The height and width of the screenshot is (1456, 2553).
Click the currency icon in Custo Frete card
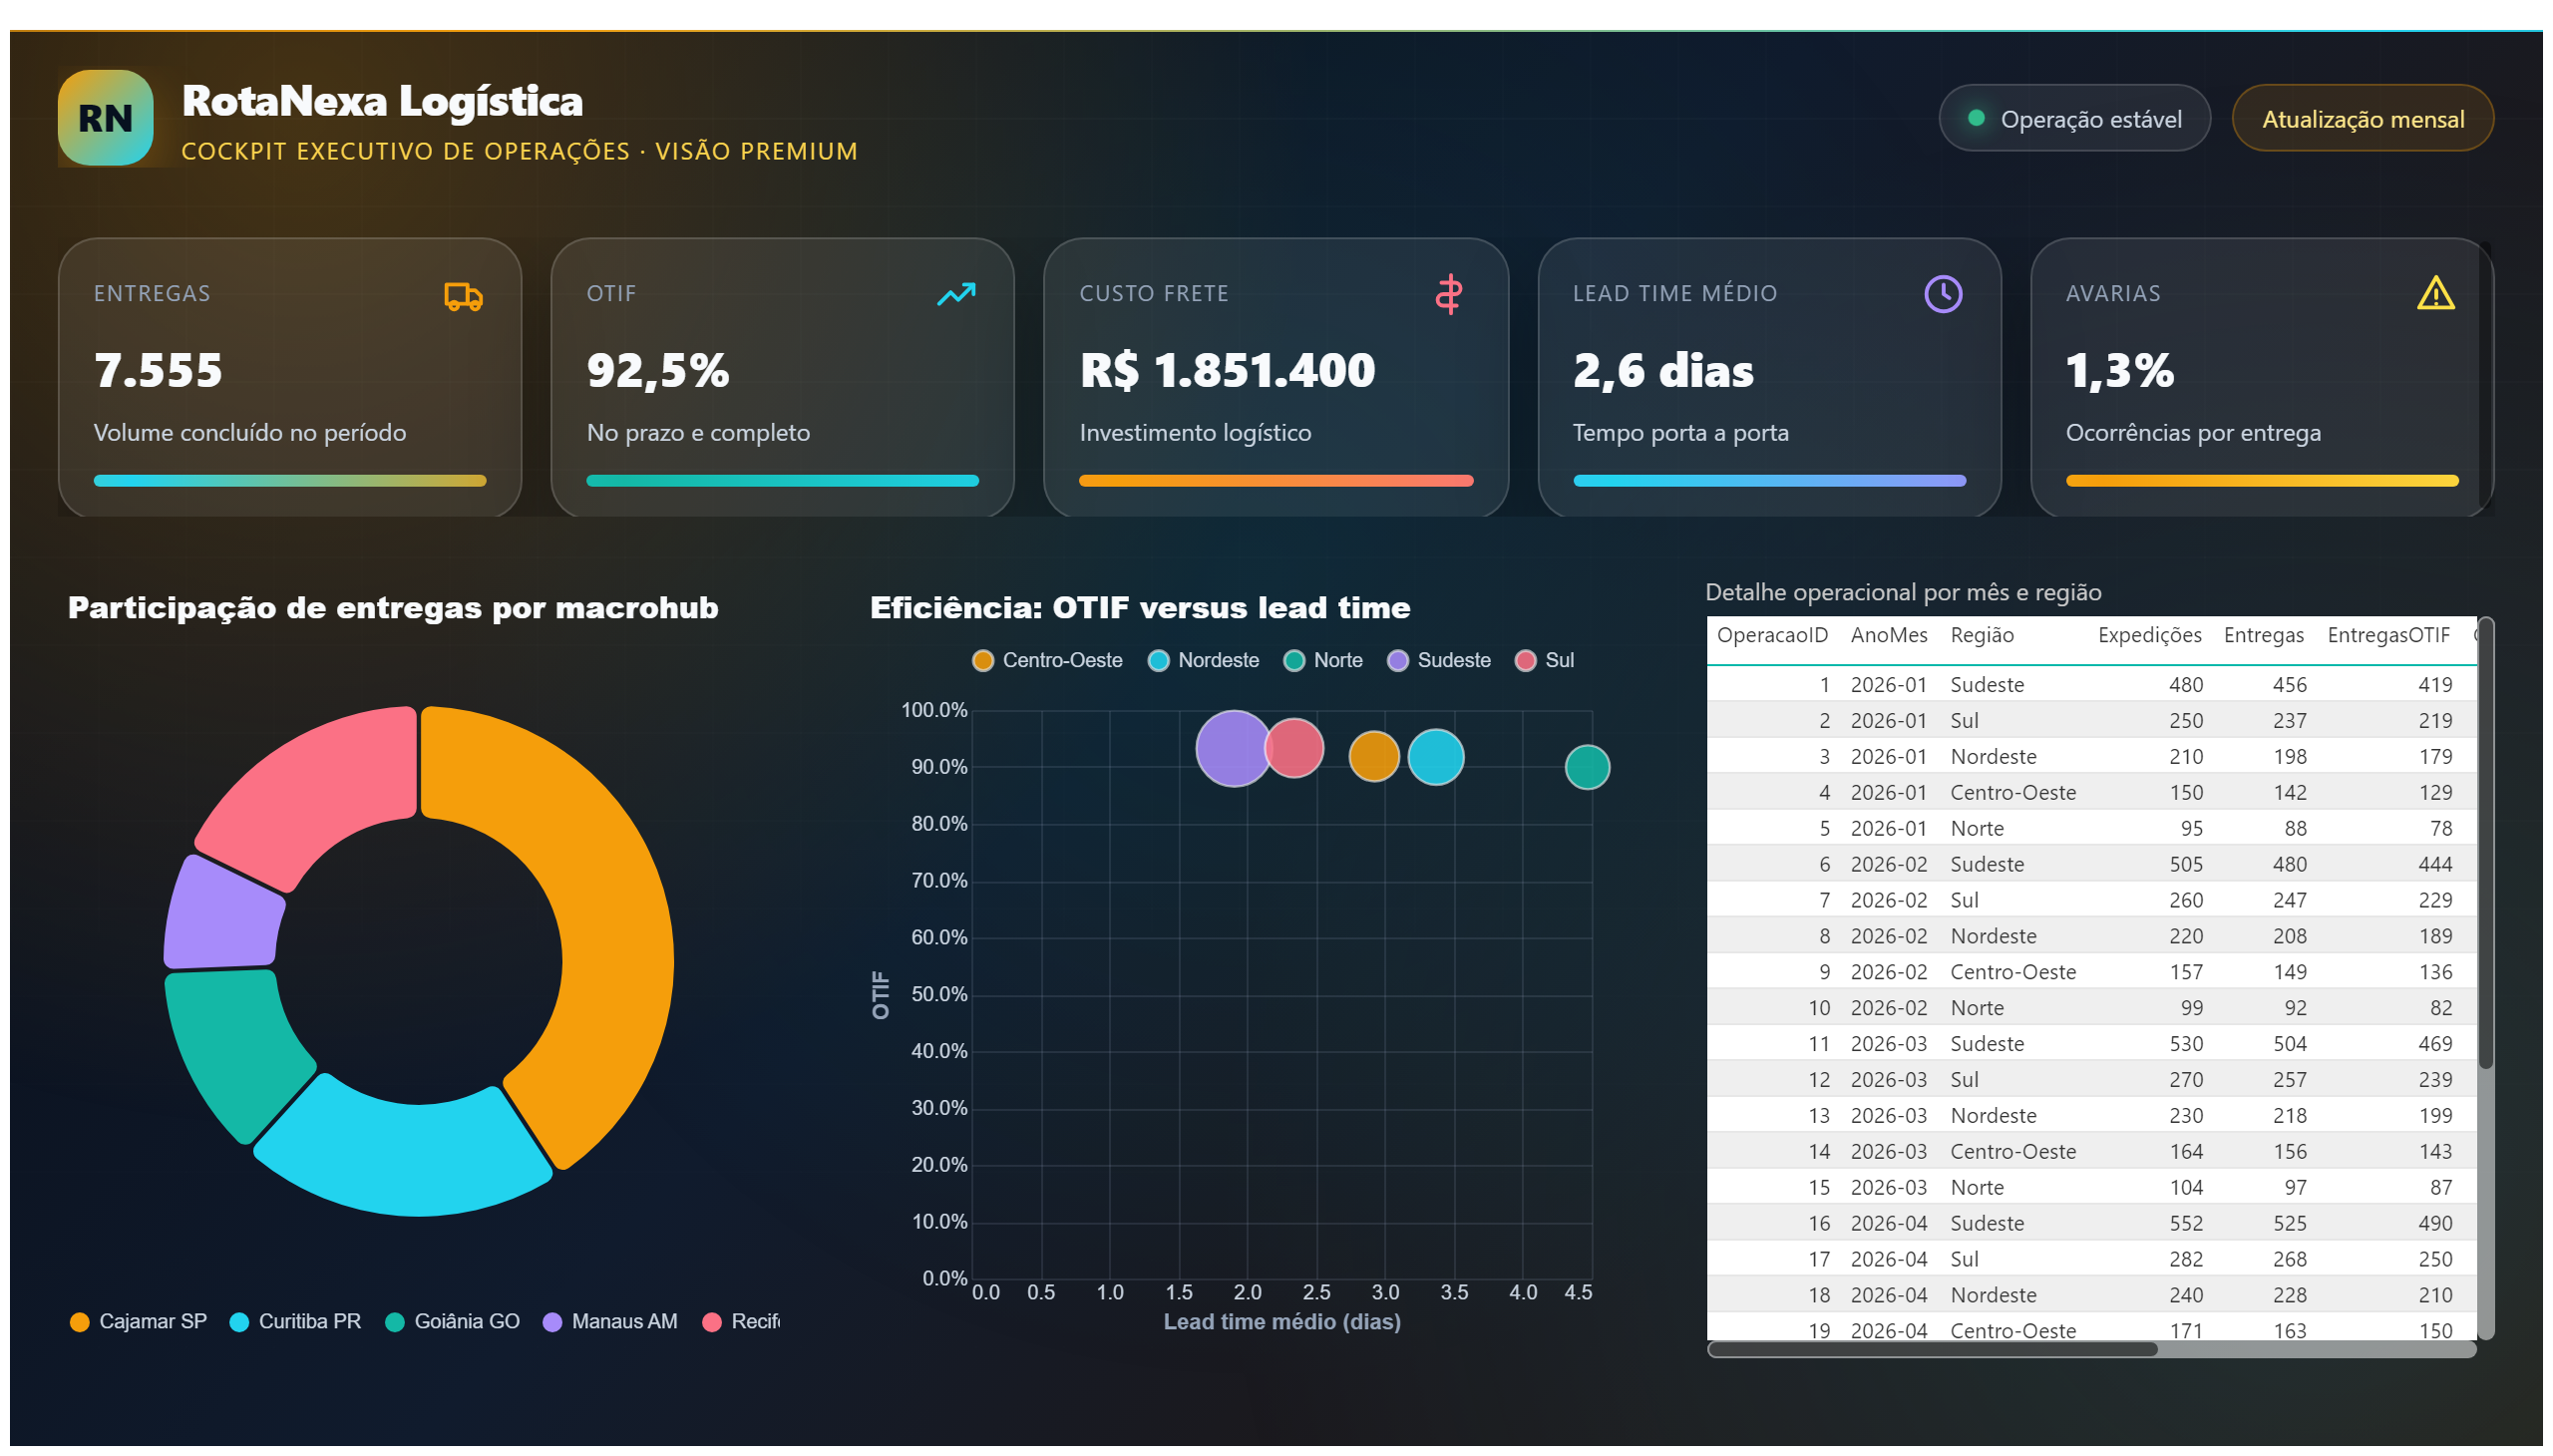(1449, 295)
